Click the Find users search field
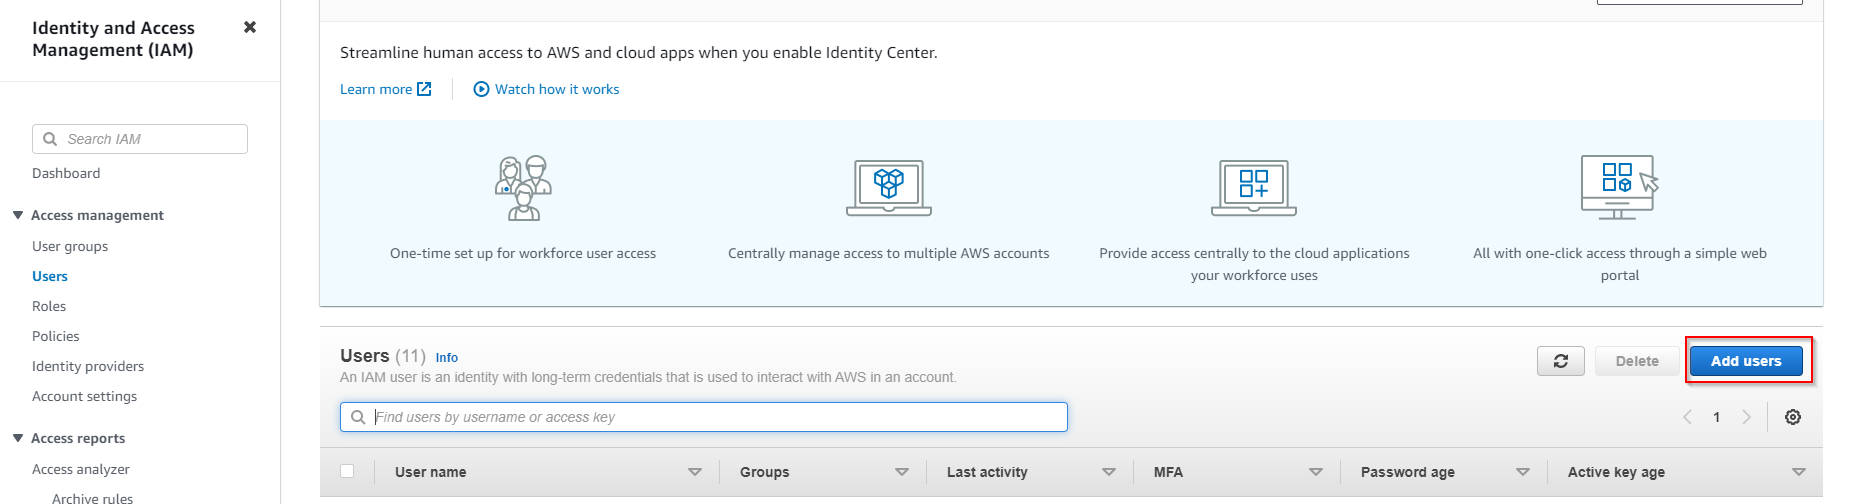Viewport: 1850px width, 504px height. coord(703,417)
